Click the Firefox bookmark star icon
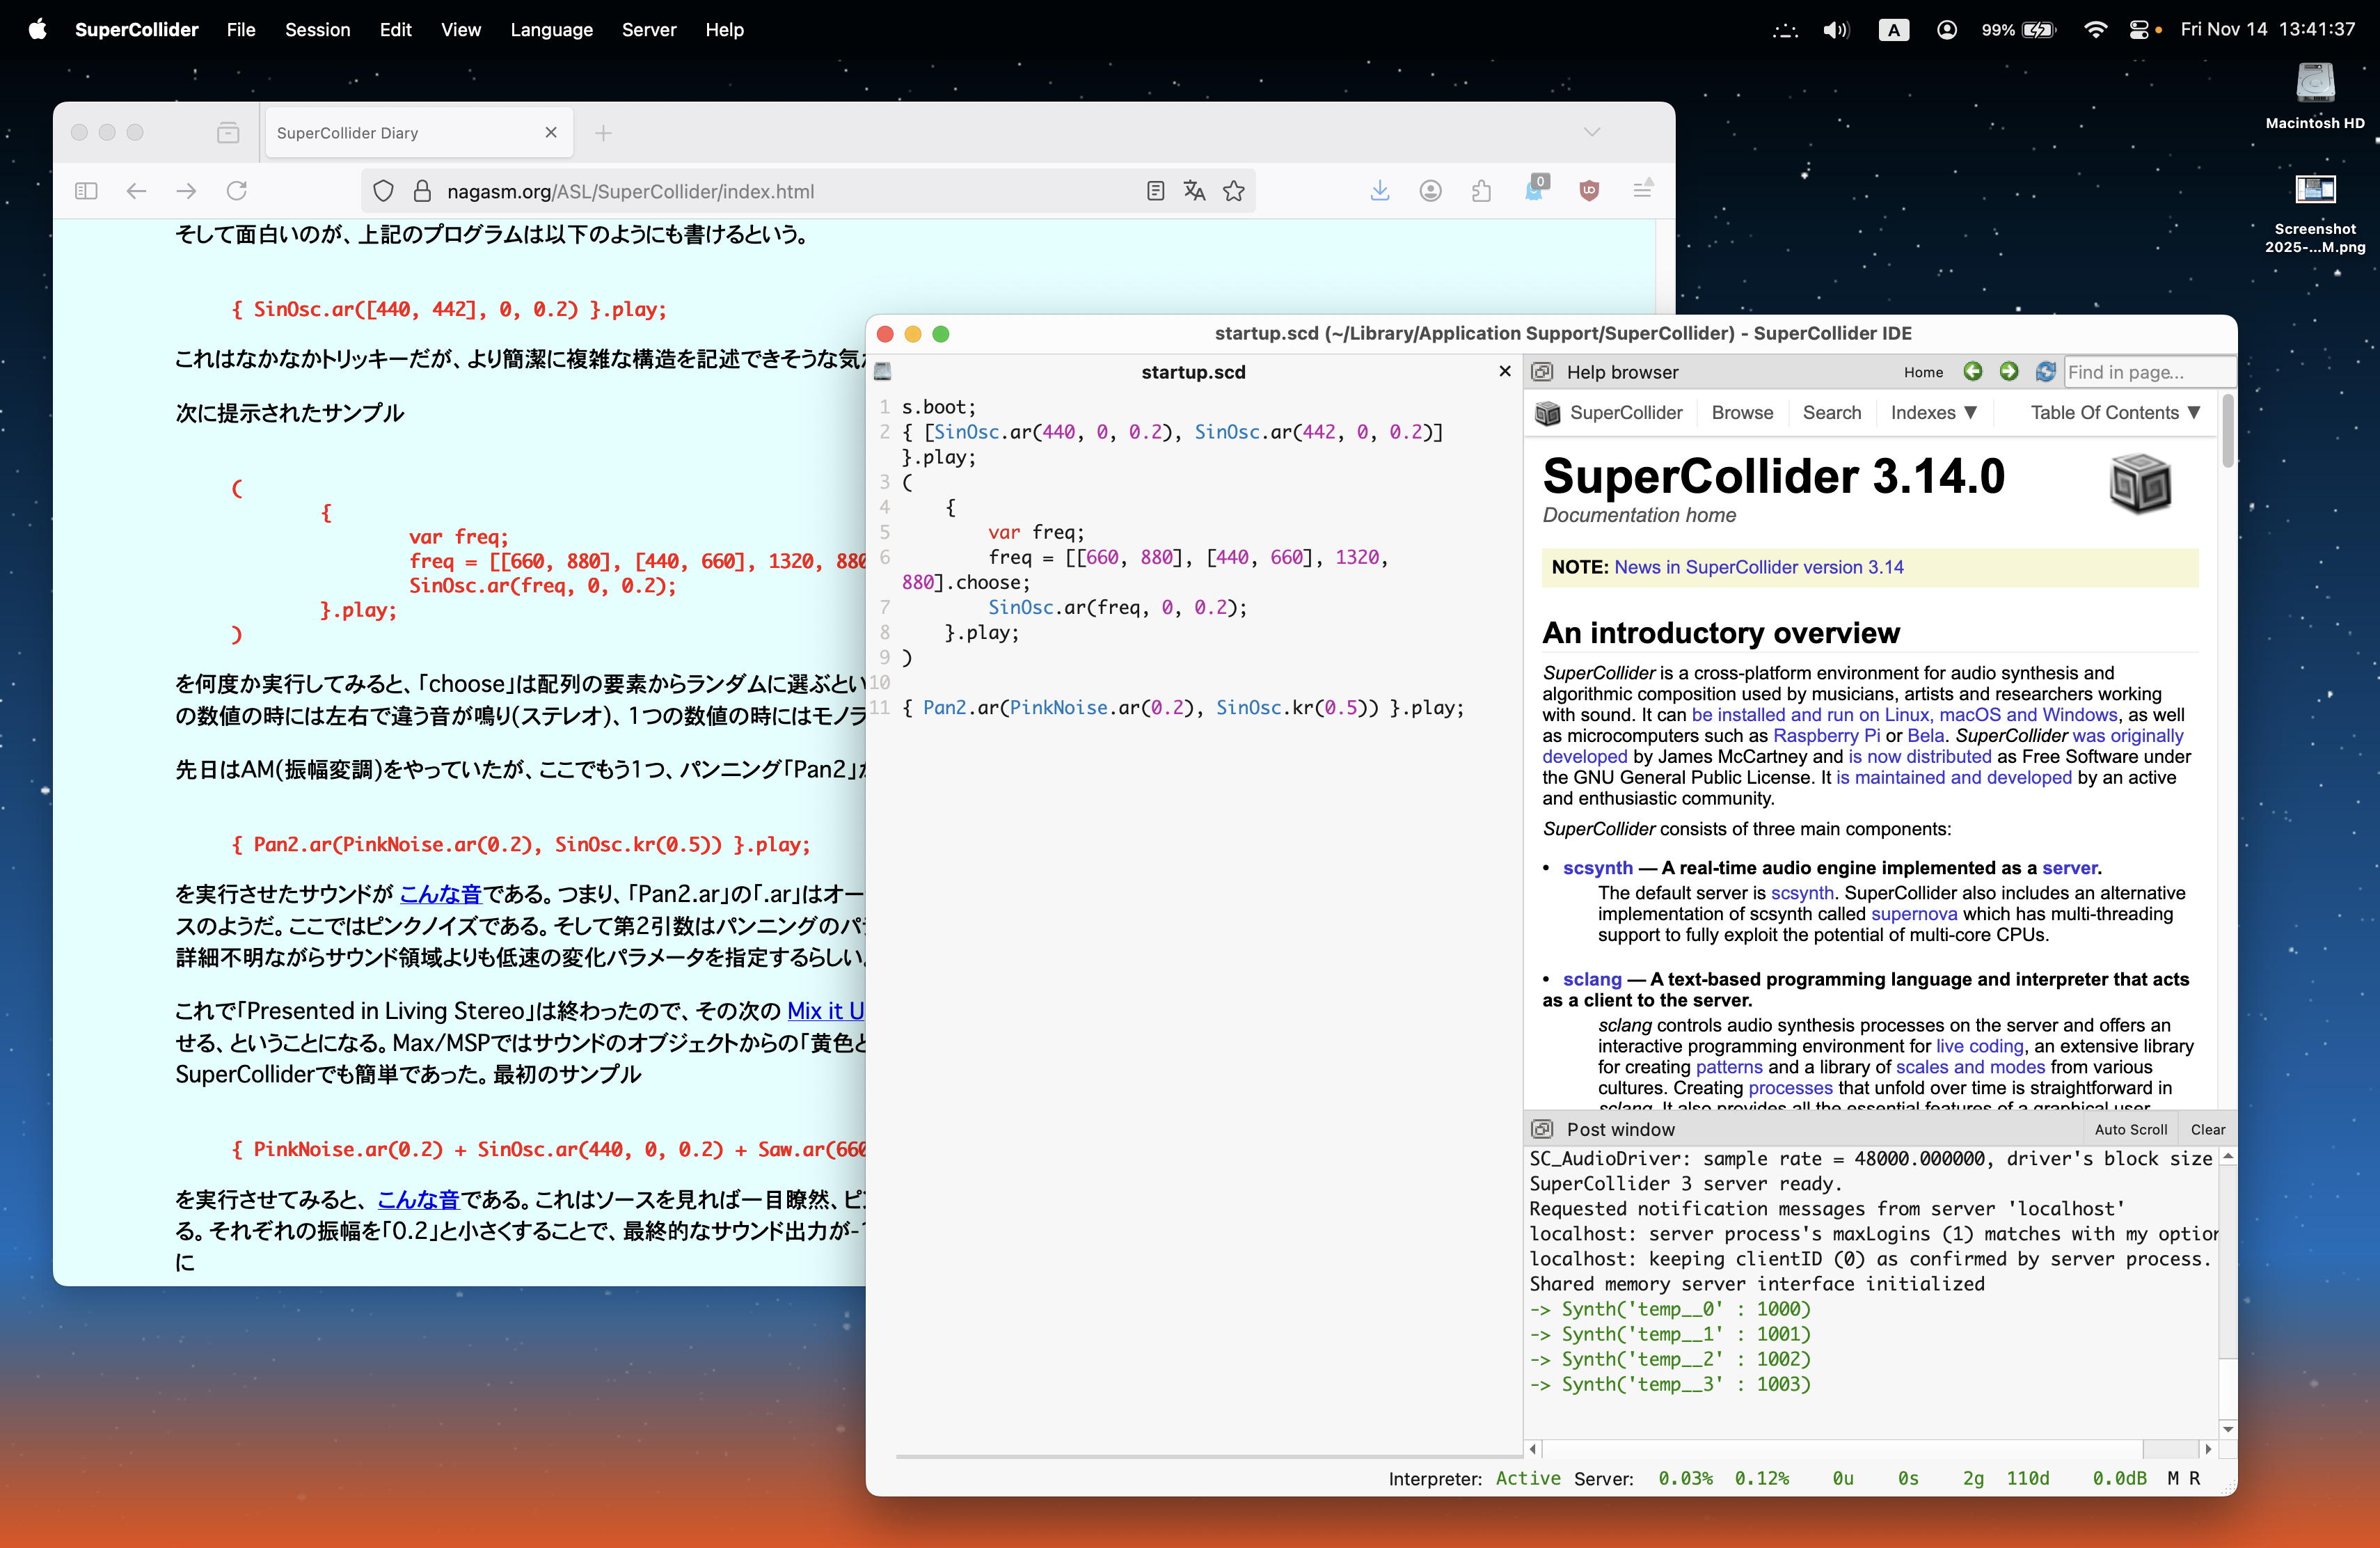The image size is (2380, 1548). 1234,191
